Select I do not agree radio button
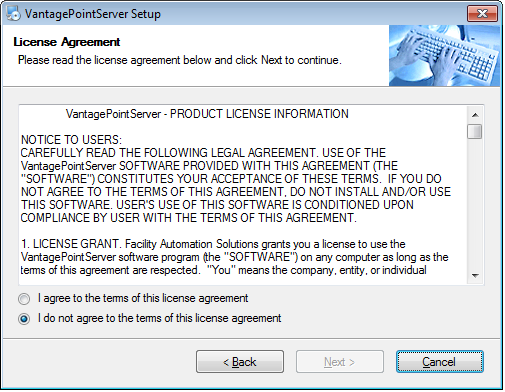This screenshot has height=392, width=505. pos(24,319)
